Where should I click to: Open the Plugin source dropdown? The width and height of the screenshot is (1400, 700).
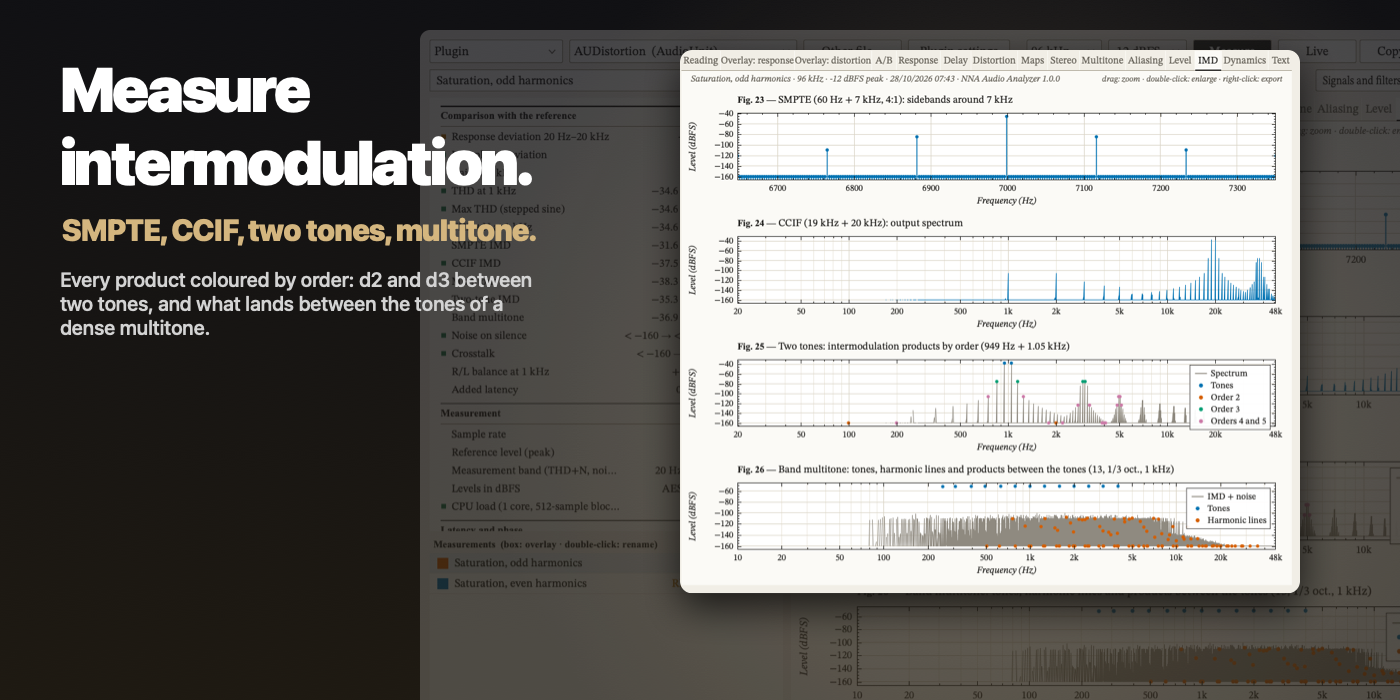(x=495, y=51)
